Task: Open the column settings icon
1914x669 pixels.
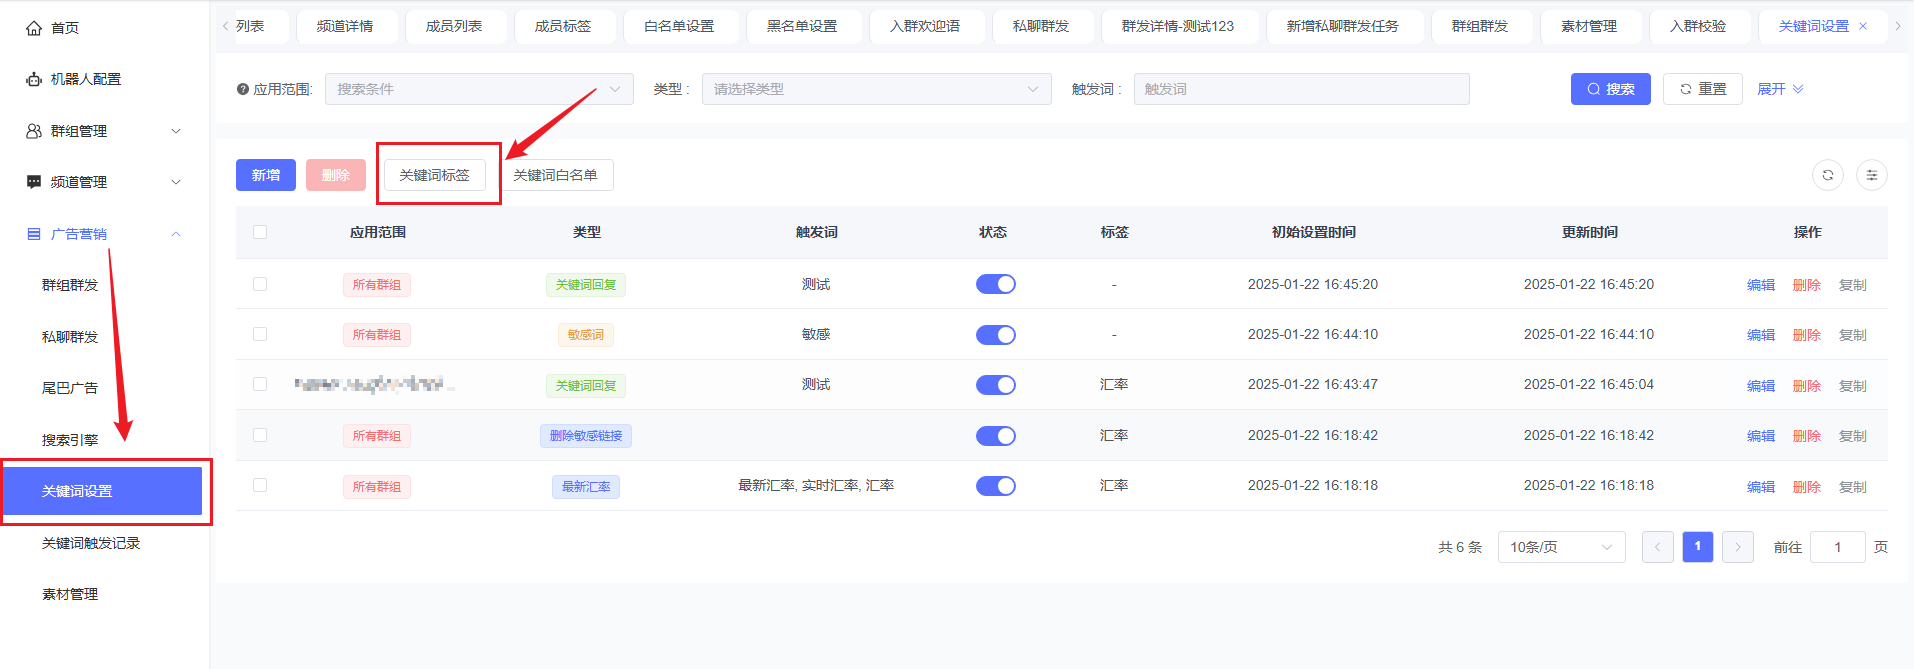Action: [1871, 175]
